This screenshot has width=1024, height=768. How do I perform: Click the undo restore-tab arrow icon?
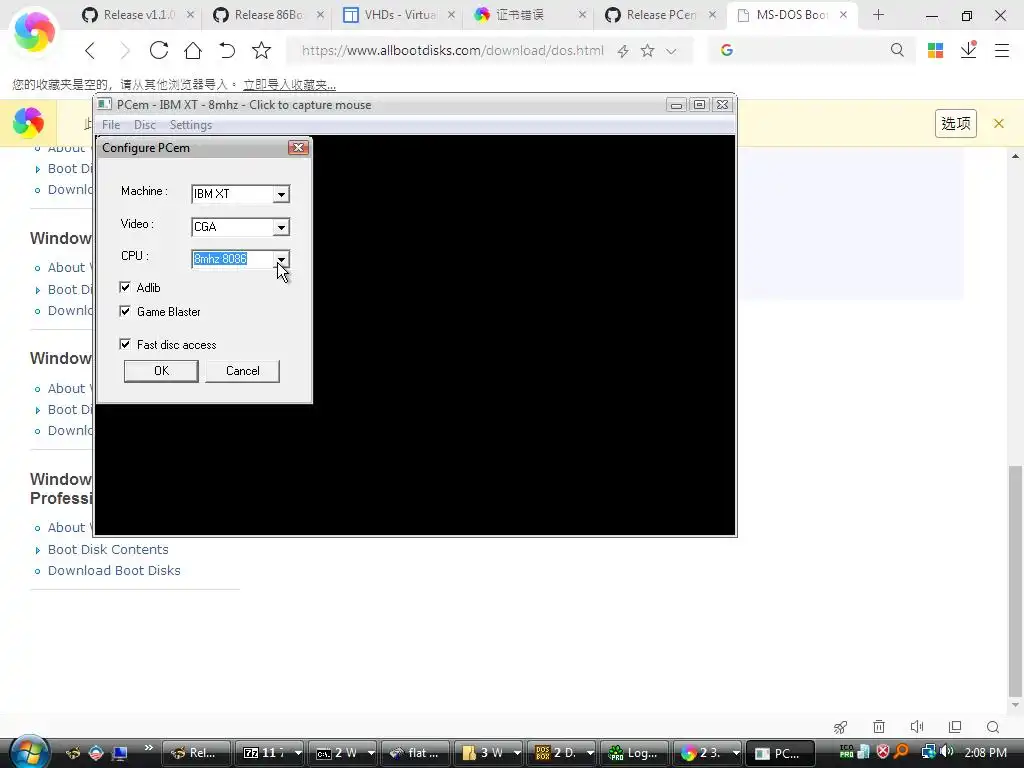(227, 50)
